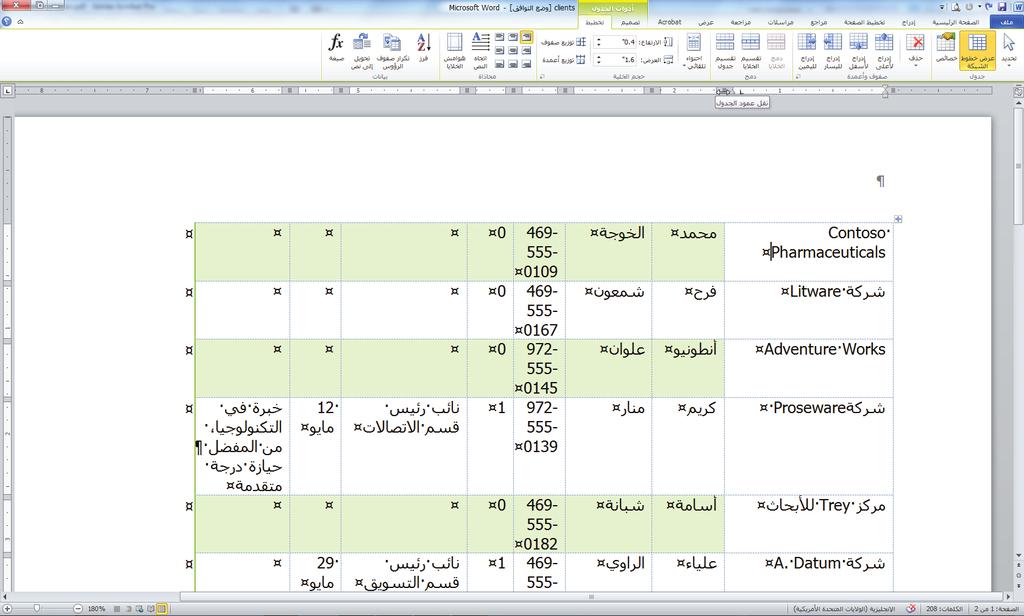Click the zoom slider handle
Image resolution: width=1024 pixels, height=616 pixels.
tap(37, 608)
